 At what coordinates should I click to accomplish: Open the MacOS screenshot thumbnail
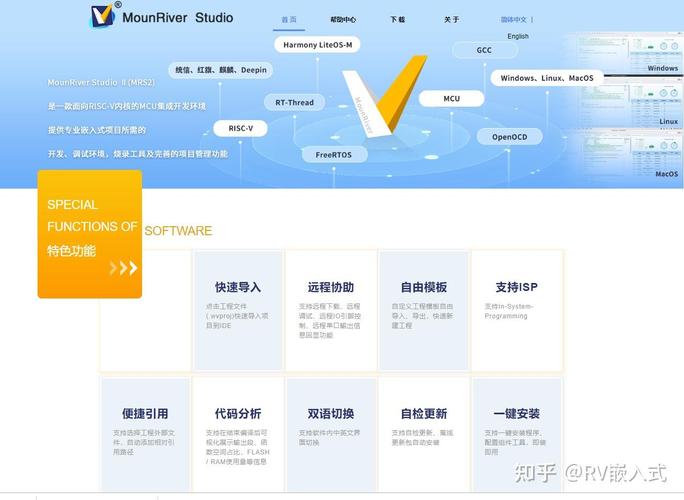(x=630, y=155)
